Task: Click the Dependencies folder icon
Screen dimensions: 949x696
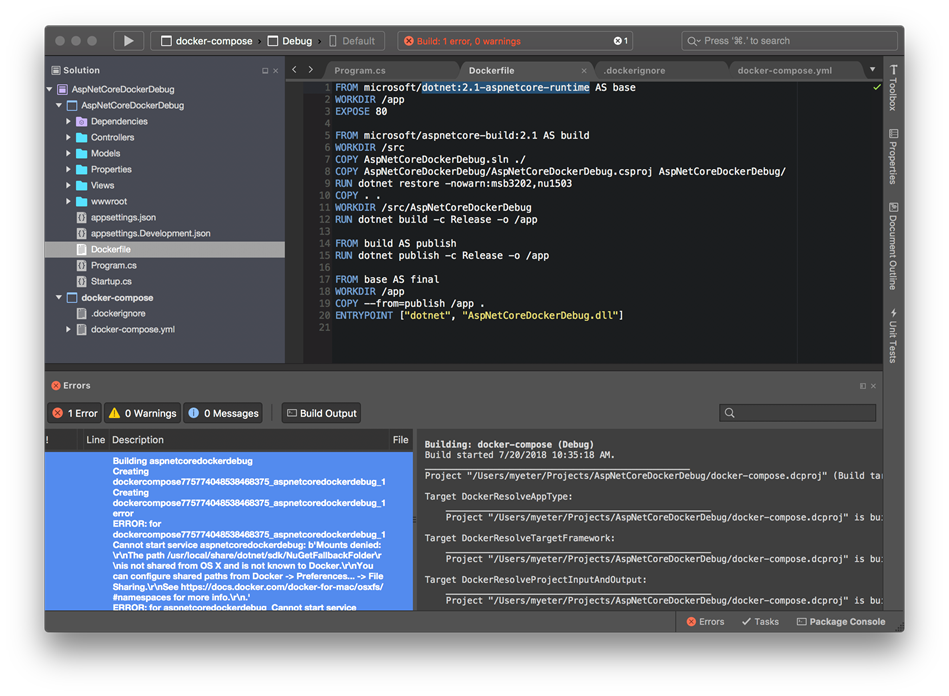Action: 81,122
